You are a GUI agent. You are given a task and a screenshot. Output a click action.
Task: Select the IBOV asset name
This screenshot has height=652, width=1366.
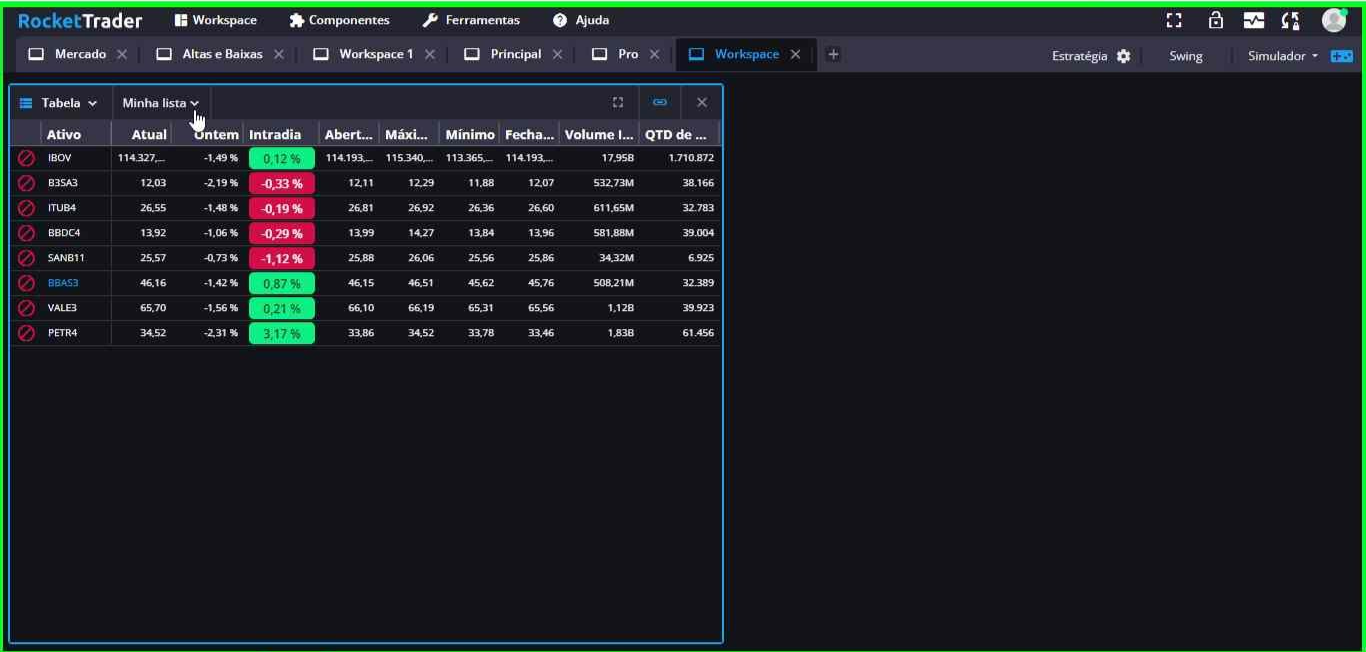(60, 158)
